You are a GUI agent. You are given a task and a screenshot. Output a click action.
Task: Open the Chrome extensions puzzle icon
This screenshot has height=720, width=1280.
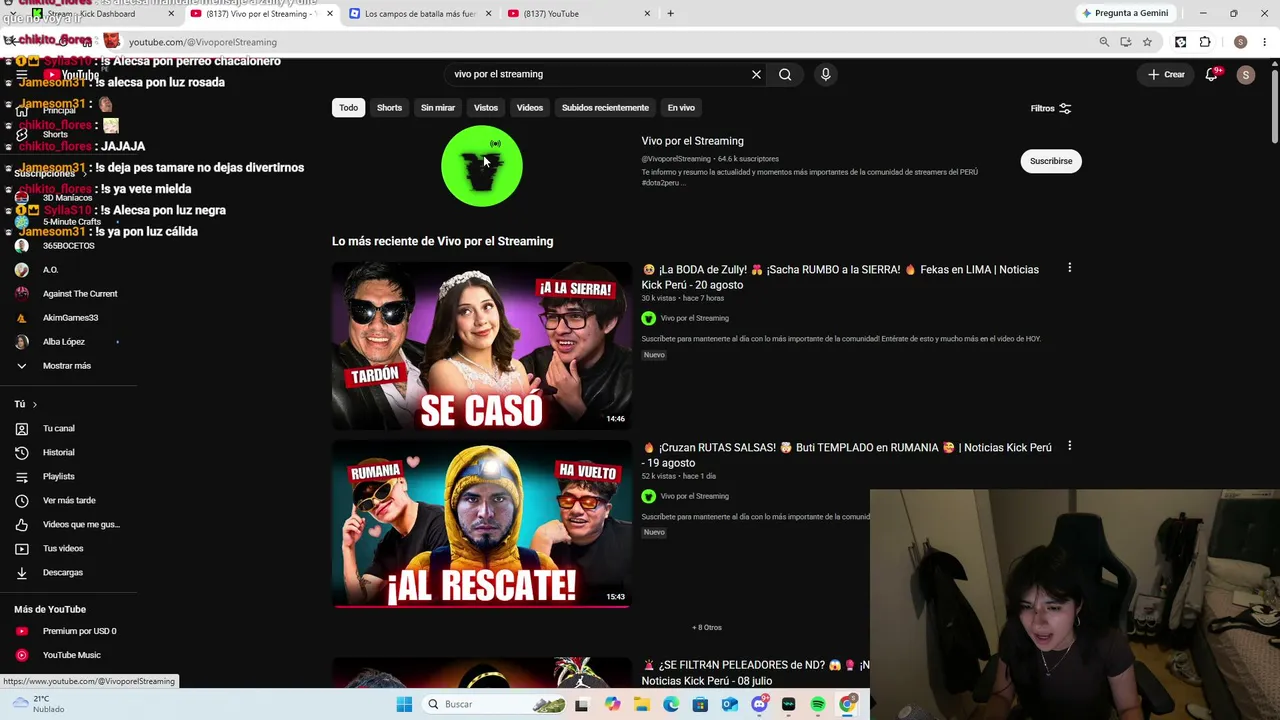pos(1205,42)
